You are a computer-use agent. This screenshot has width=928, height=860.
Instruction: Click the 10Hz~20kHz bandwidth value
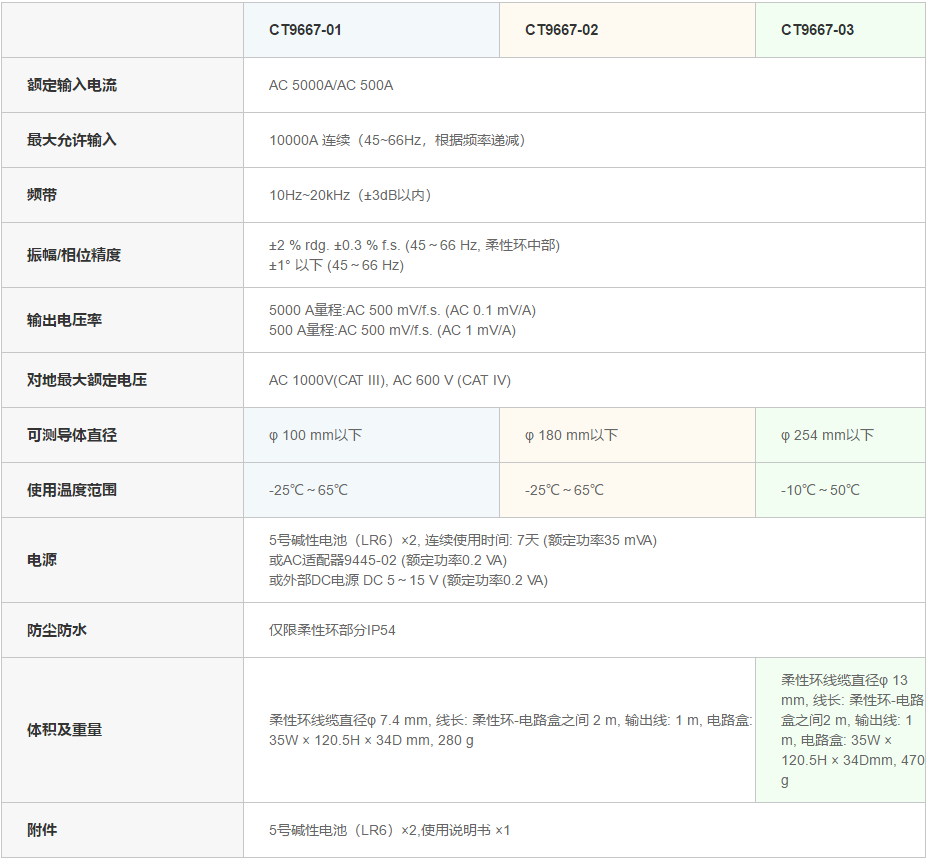(x=350, y=195)
